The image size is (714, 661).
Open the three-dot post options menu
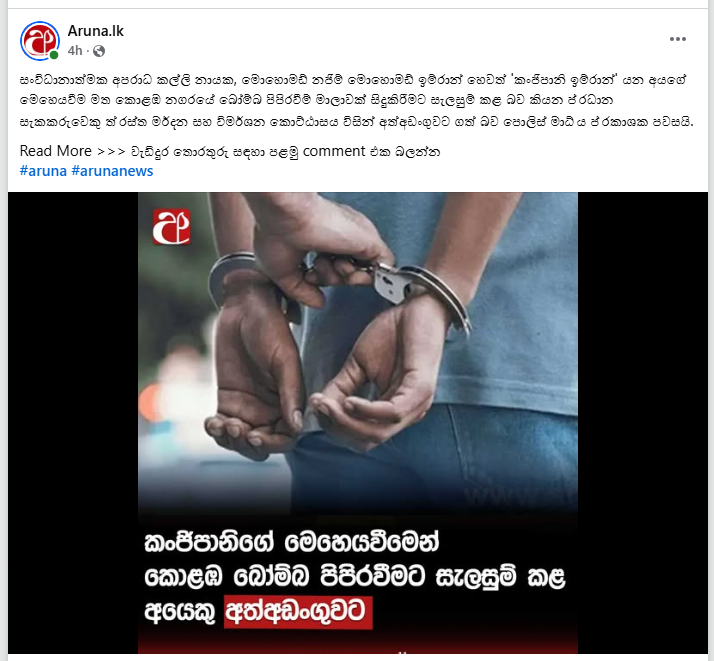(678, 39)
